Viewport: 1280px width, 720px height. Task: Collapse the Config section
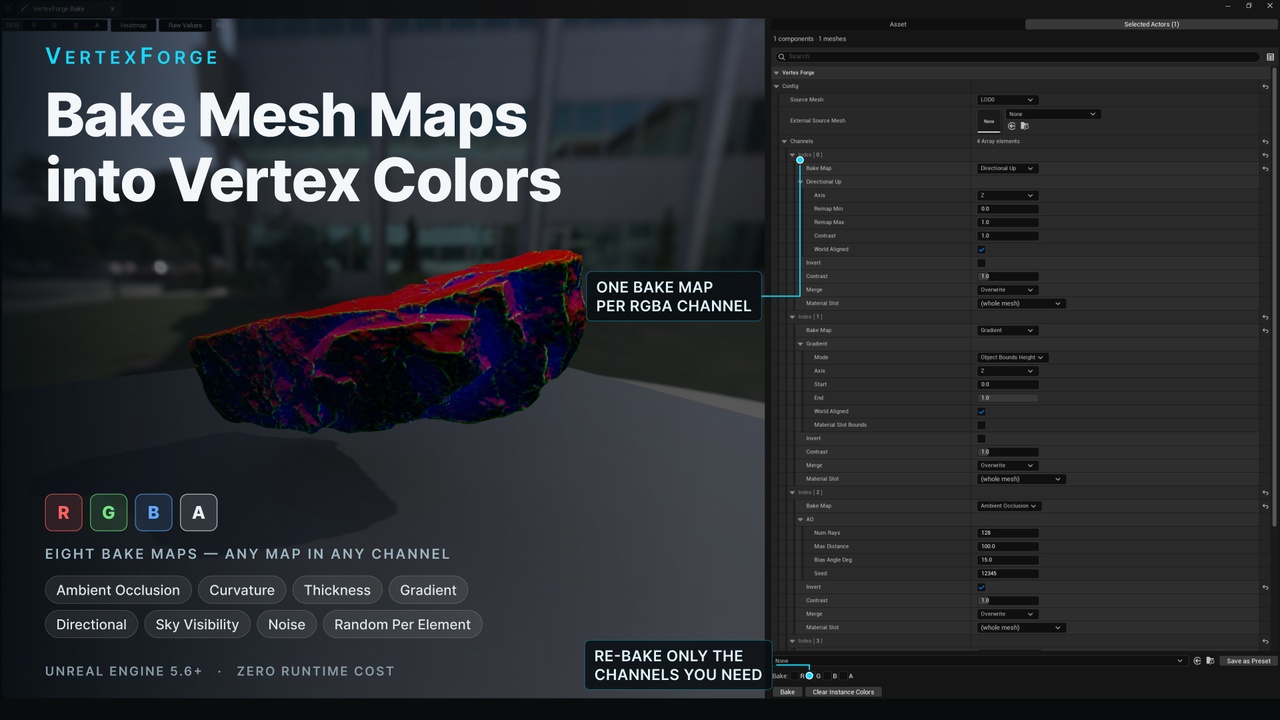(x=777, y=87)
